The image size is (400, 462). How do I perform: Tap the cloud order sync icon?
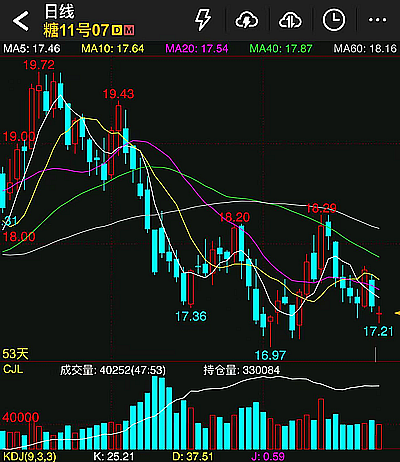point(290,20)
